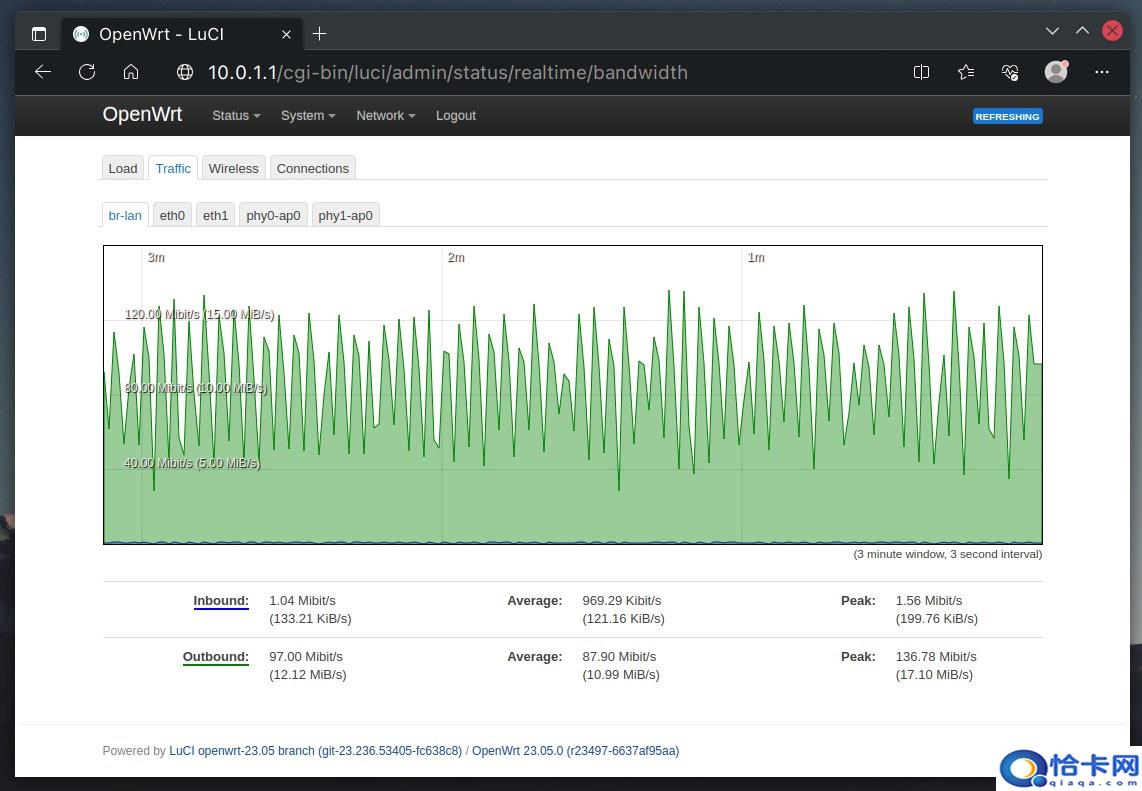Select the eth0 interface tab

coord(172,215)
